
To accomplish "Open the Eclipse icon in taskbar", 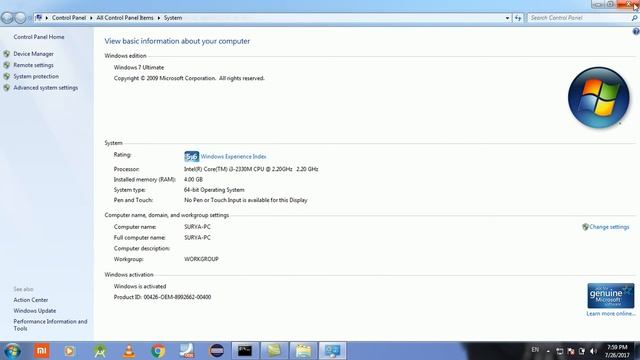I will click(216, 351).
